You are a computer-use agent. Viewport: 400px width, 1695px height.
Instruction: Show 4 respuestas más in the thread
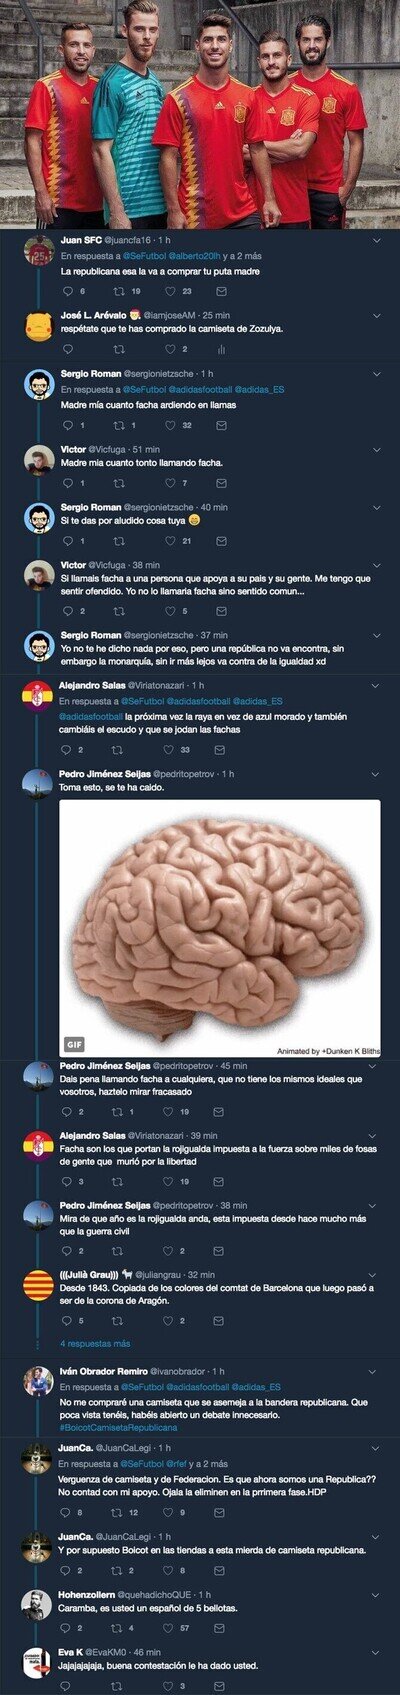[95, 1343]
